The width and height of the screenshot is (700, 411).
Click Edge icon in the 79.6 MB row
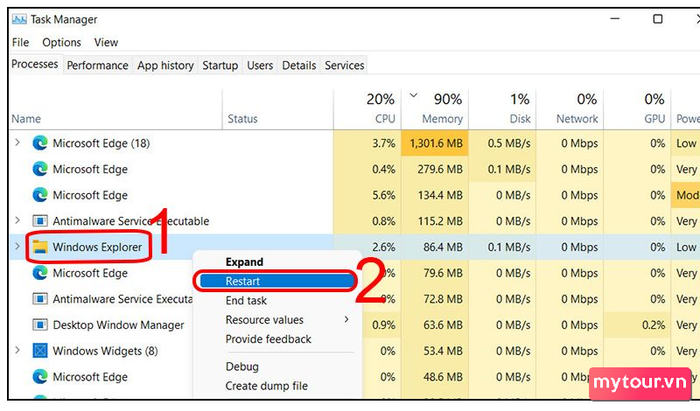point(40,273)
